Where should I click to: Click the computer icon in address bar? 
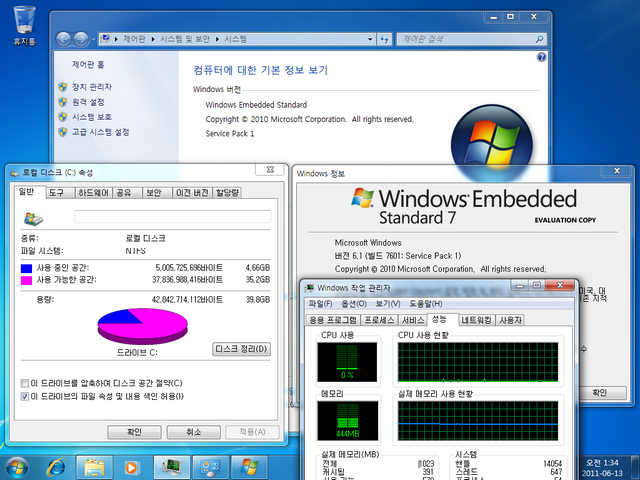[105, 39]
